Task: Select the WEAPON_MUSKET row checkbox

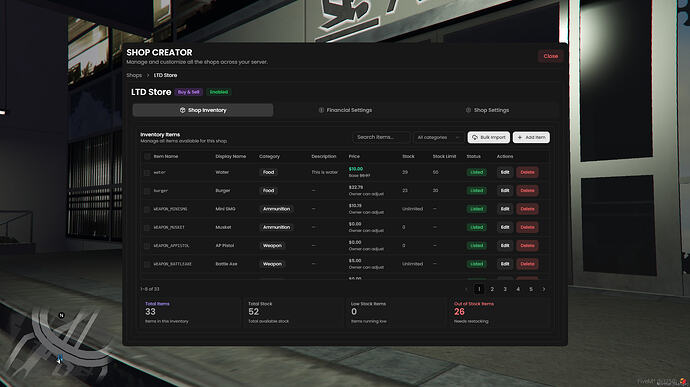Action: click(x=147, y=228)
